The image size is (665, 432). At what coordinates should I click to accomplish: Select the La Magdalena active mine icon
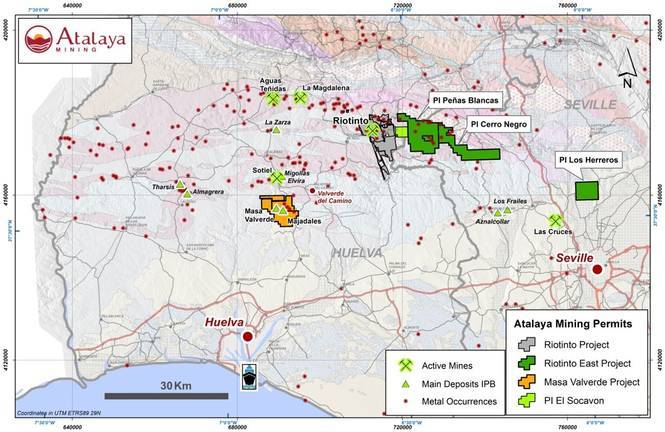(300, 97)
